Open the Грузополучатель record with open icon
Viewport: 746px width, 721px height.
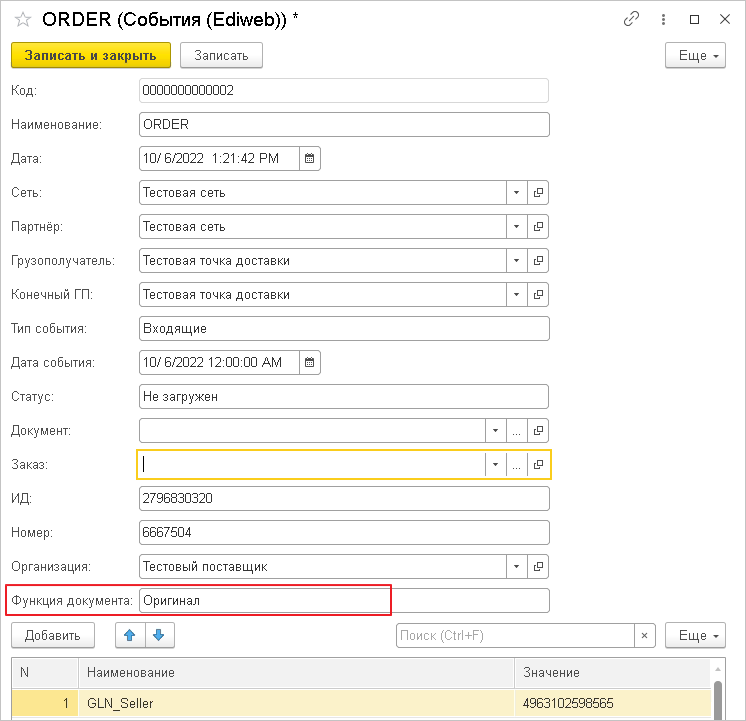click(538, 260)
